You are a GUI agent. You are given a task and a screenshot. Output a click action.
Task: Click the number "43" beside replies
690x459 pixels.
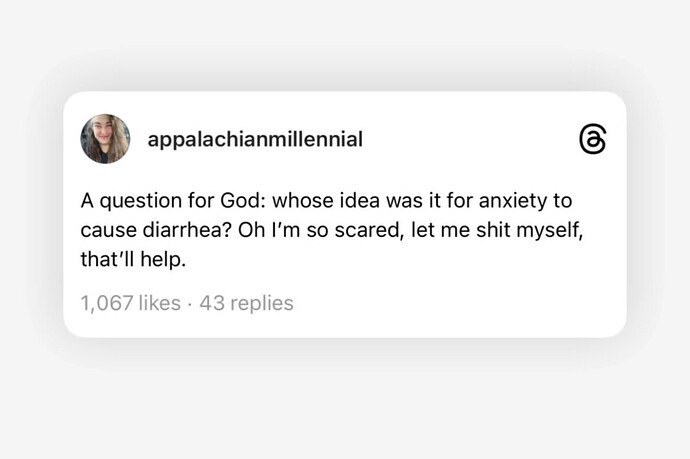211,302
